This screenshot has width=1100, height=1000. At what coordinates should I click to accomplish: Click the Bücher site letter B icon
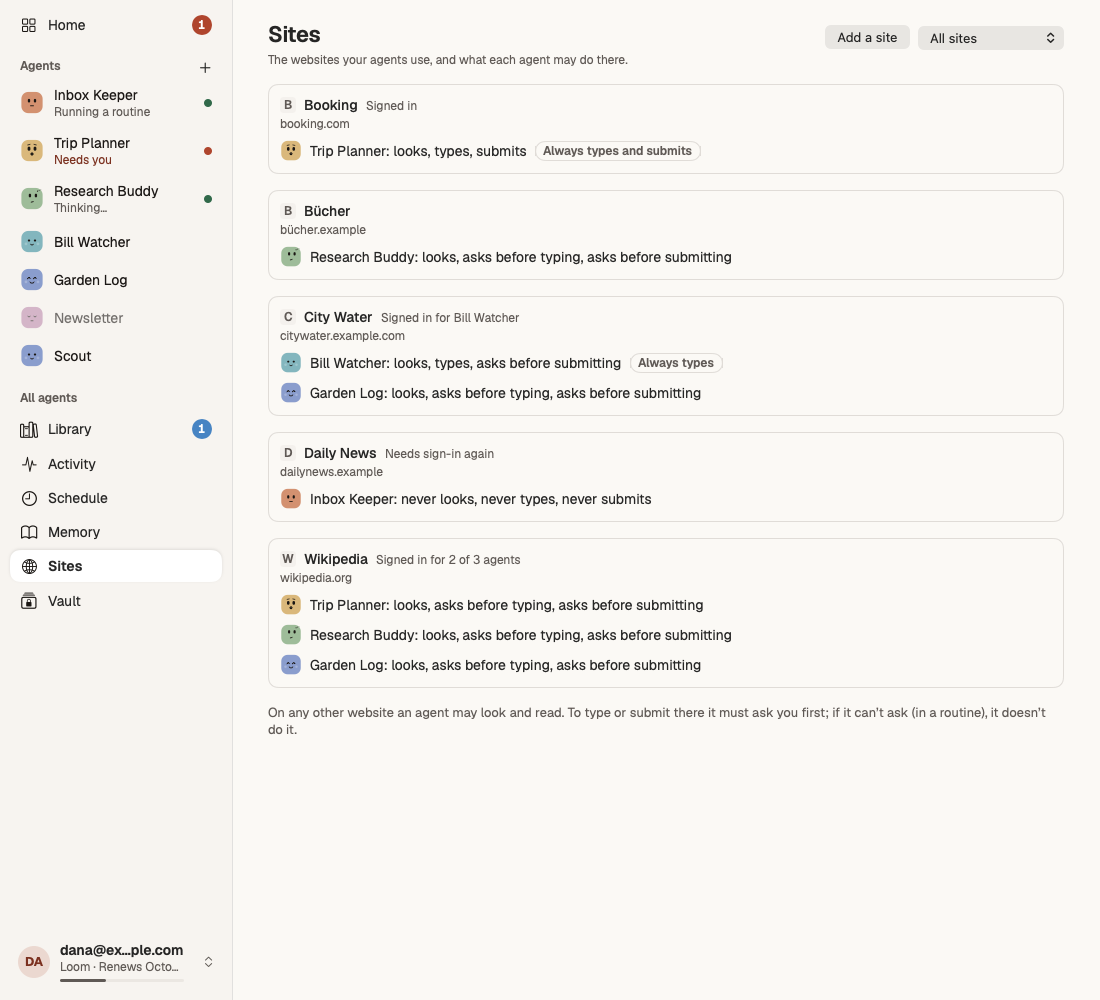tap(288, 211)
